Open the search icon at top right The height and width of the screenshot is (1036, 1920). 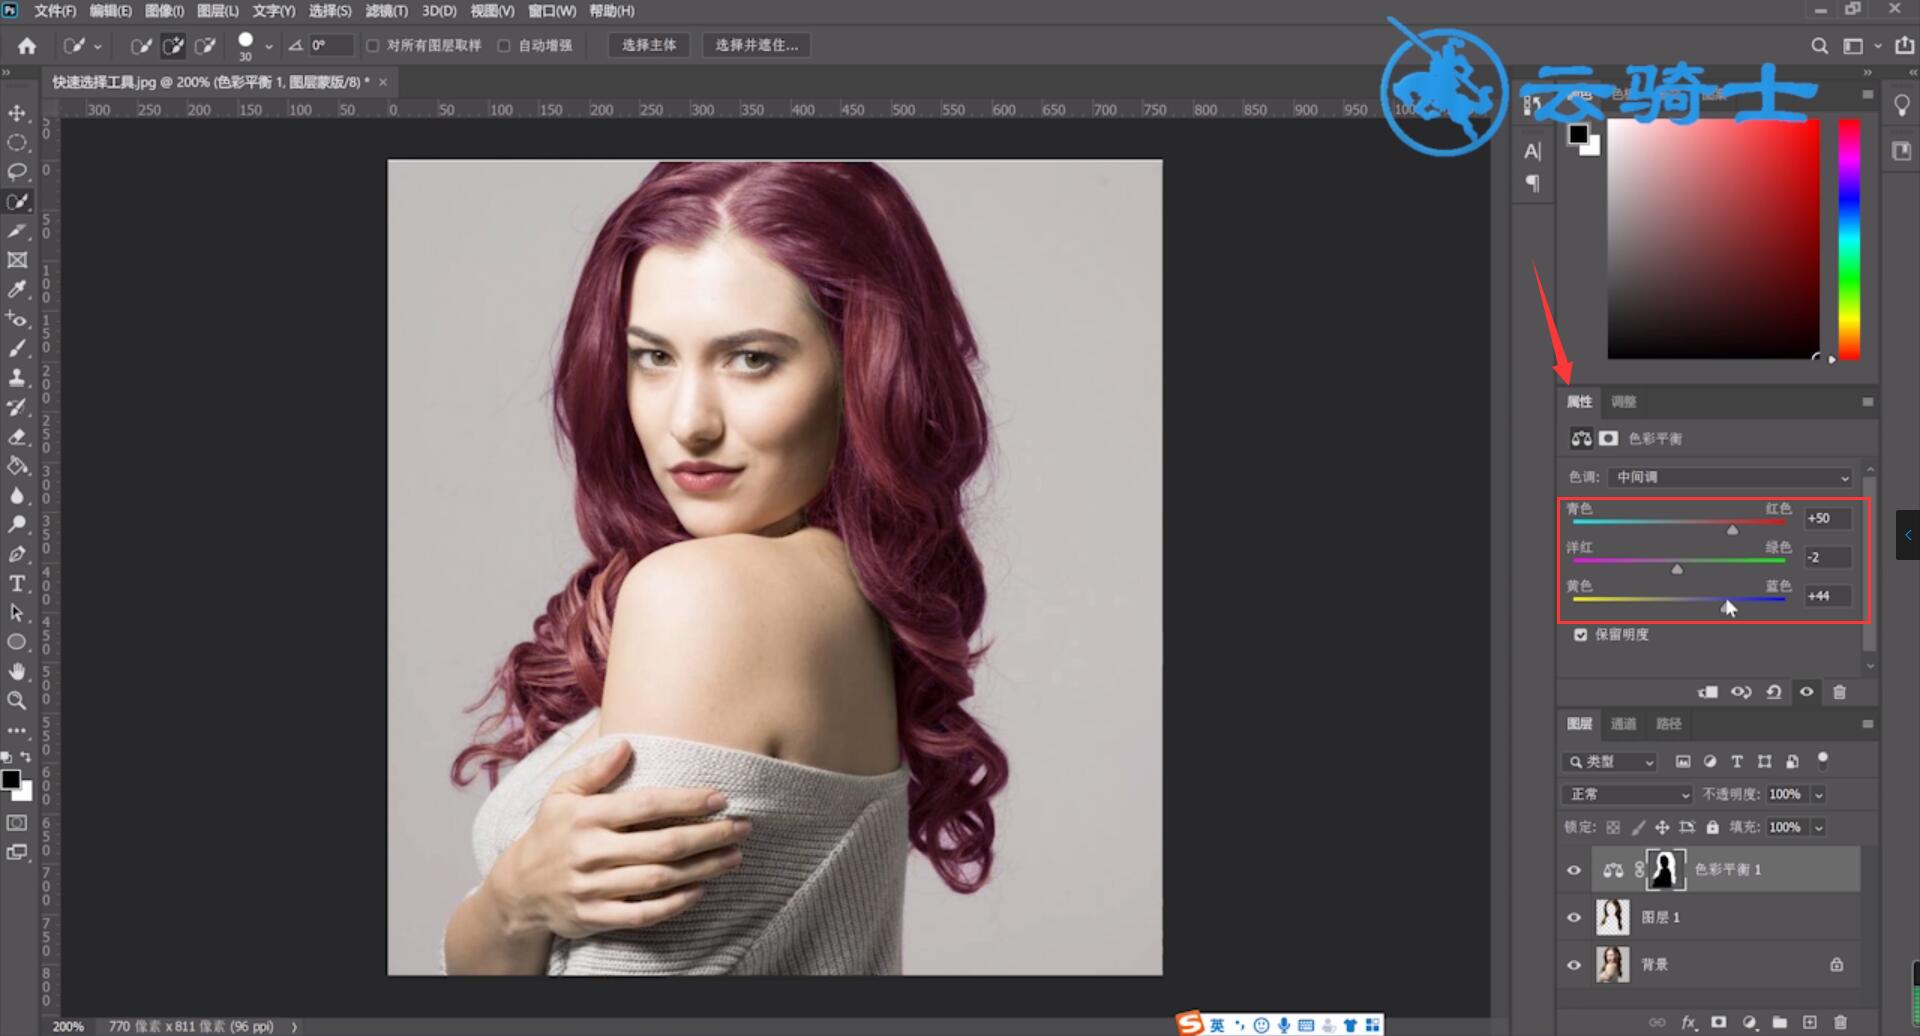[1819, 45]
